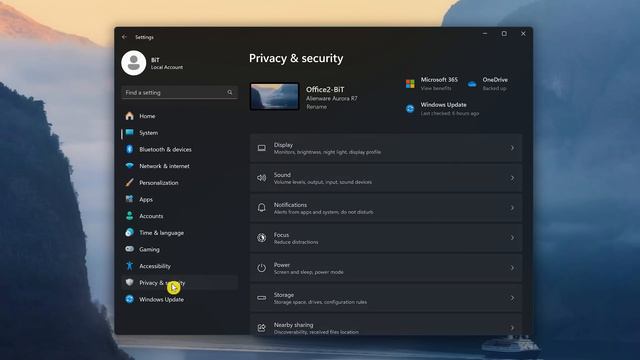Click OneDrive Backed up text
640x360 pixels.
click(x=494, y=88)
